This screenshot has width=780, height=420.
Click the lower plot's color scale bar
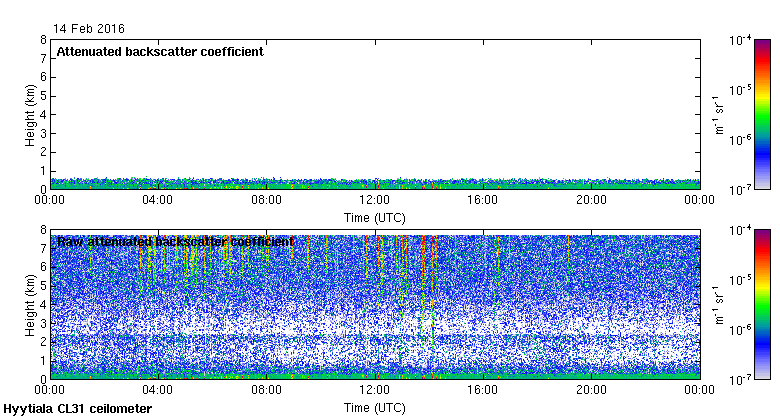coord(763,304)
